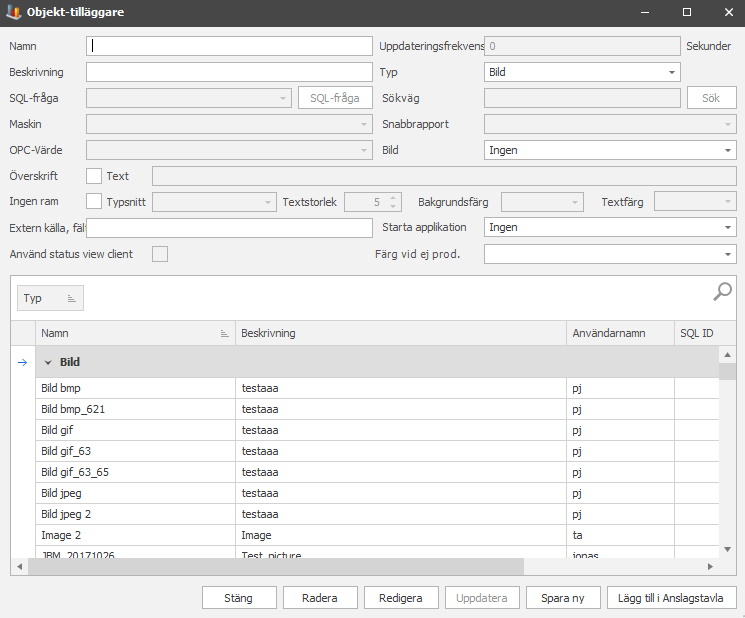This screenshot has width=745, height=618.
Task: Click the Uppdateringsfrekvens field
Action: (582, 46)
